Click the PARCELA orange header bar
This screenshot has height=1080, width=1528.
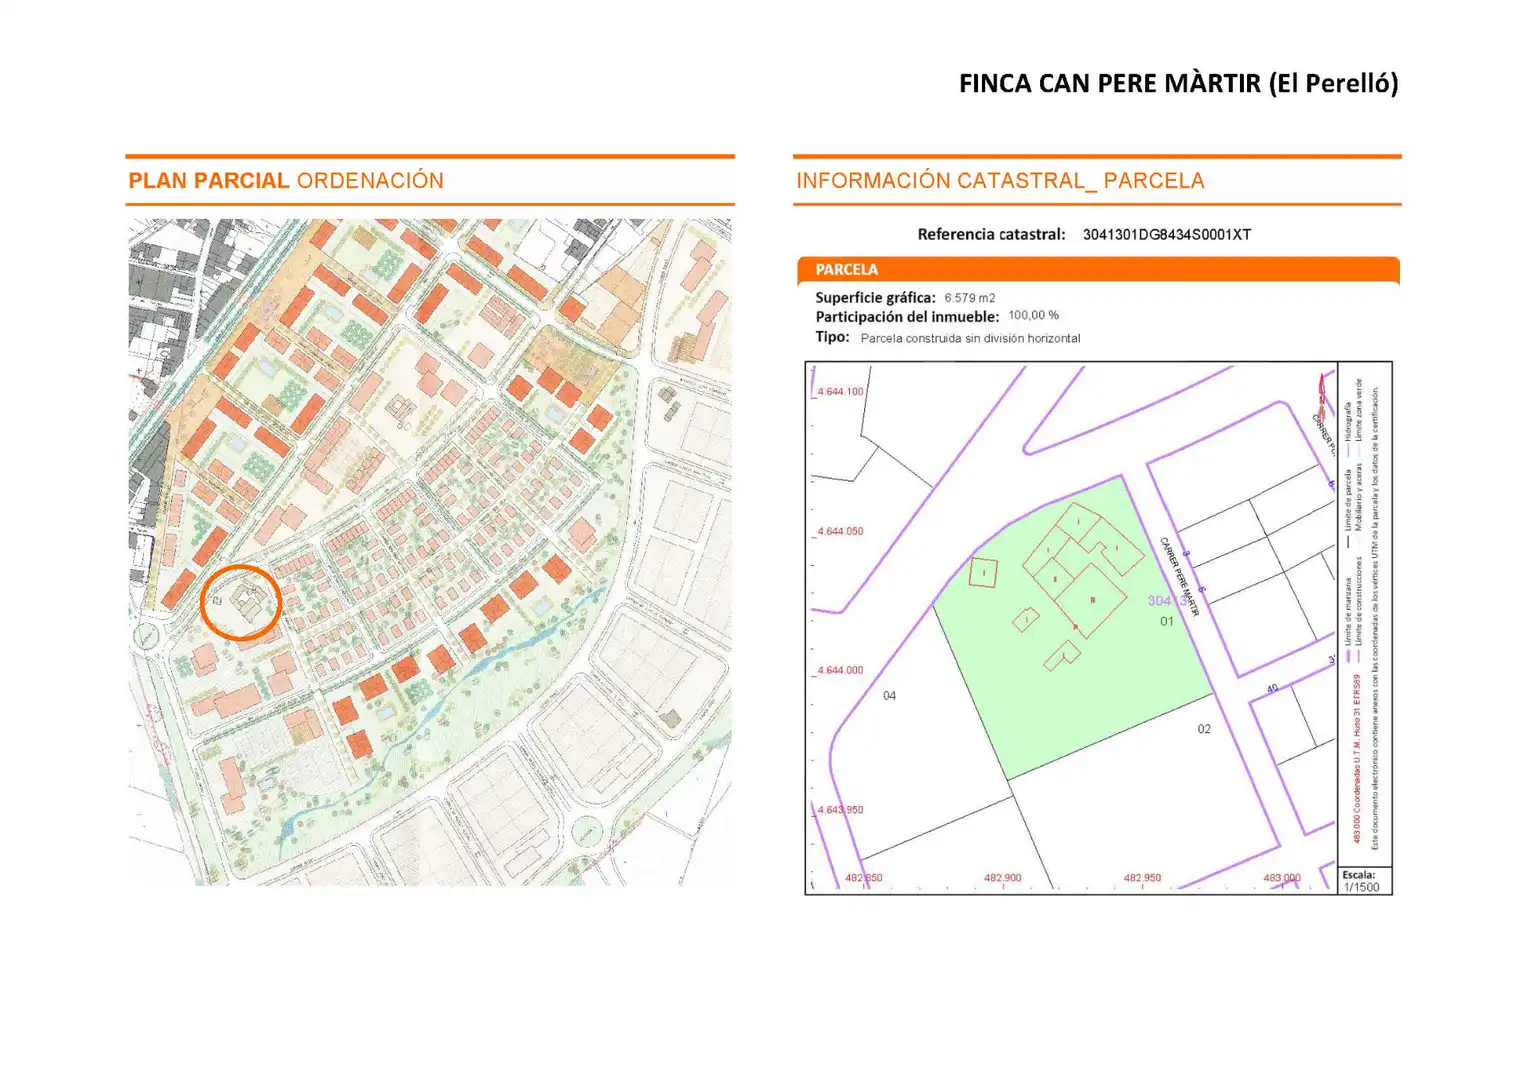(x=1098, y=270)
